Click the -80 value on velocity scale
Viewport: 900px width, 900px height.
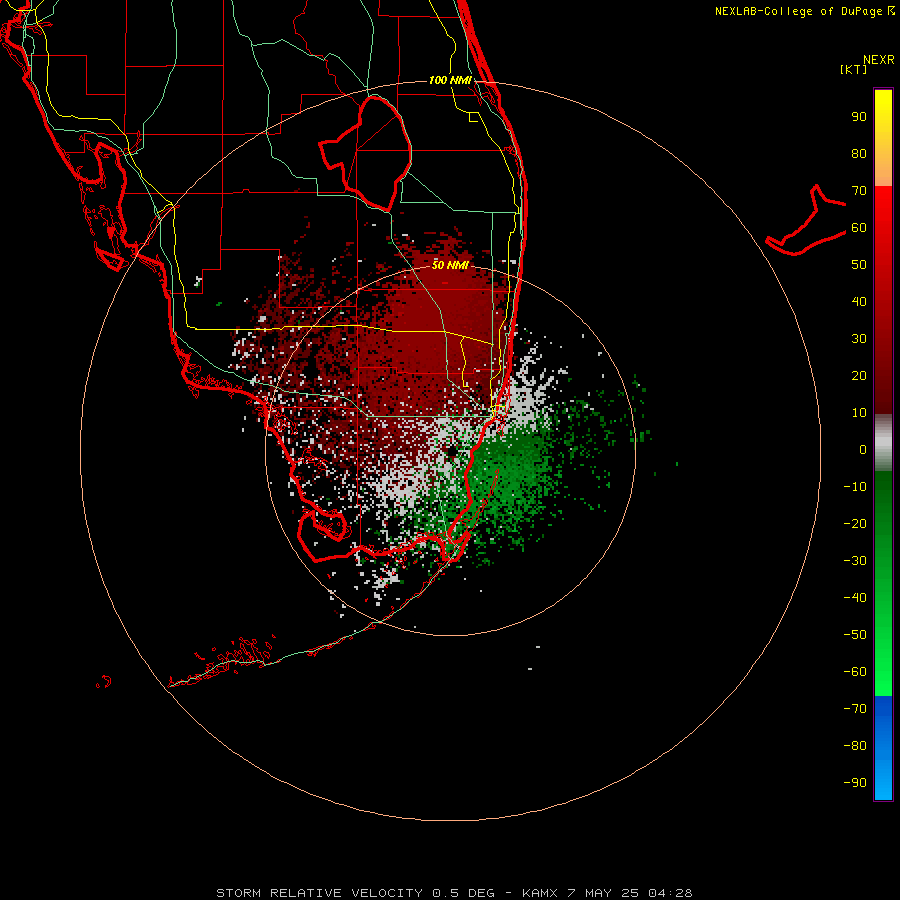[855, 746]
